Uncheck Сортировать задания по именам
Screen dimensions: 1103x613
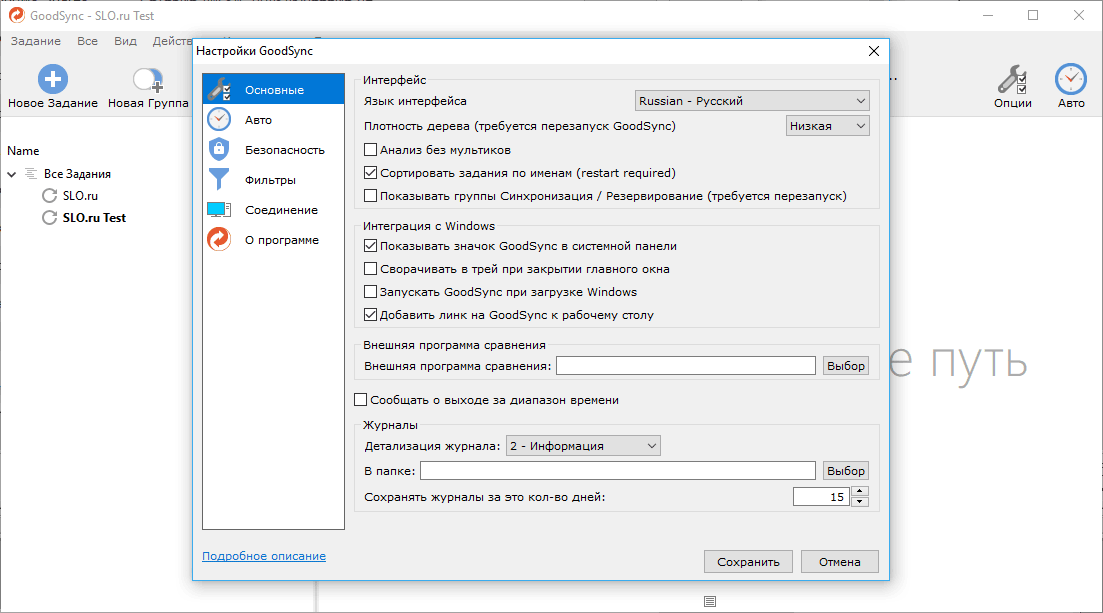pos(370,172)
